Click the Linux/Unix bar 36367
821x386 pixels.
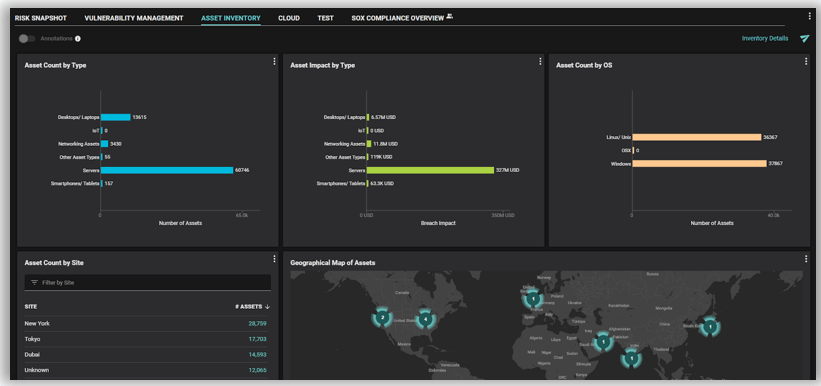pyautogui.click(x=697, y=137)
